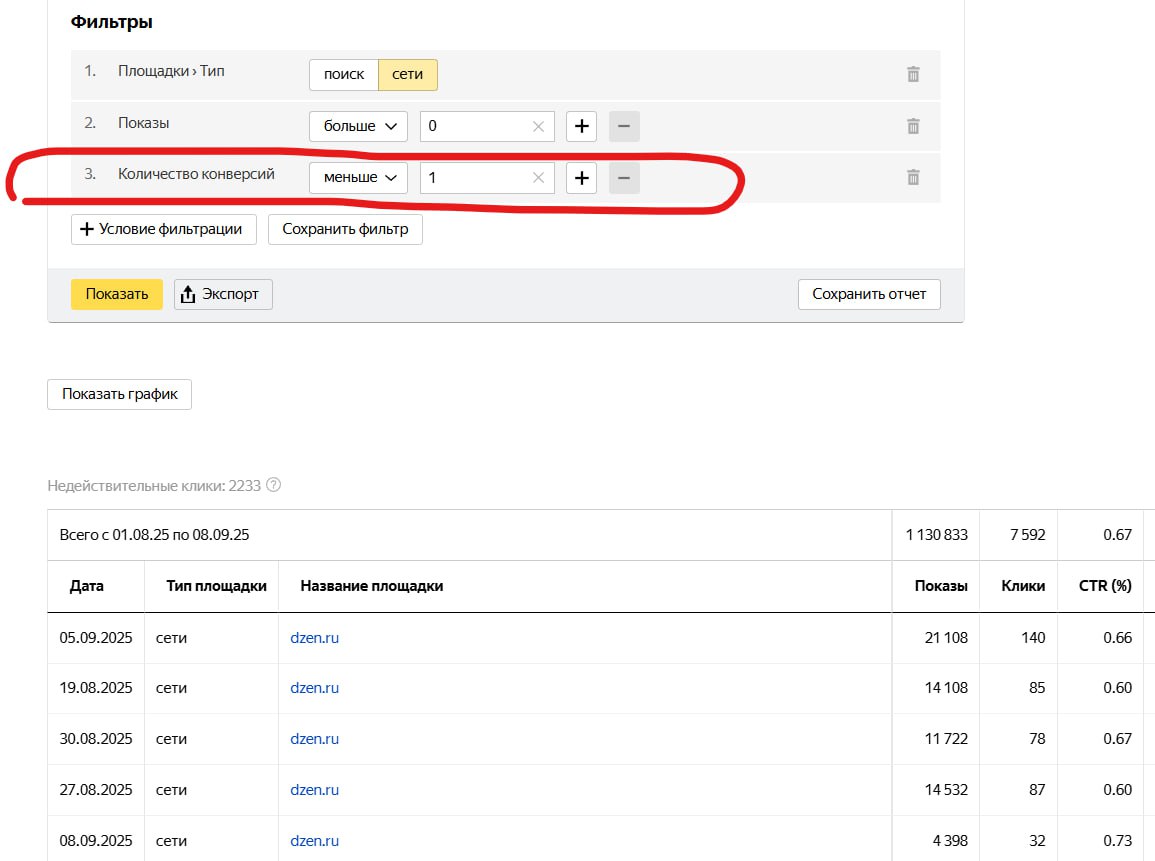Remove Количество конверсий filter via trash icon
This screenshot has width=1155, height=861.
[x=912, y=177]
